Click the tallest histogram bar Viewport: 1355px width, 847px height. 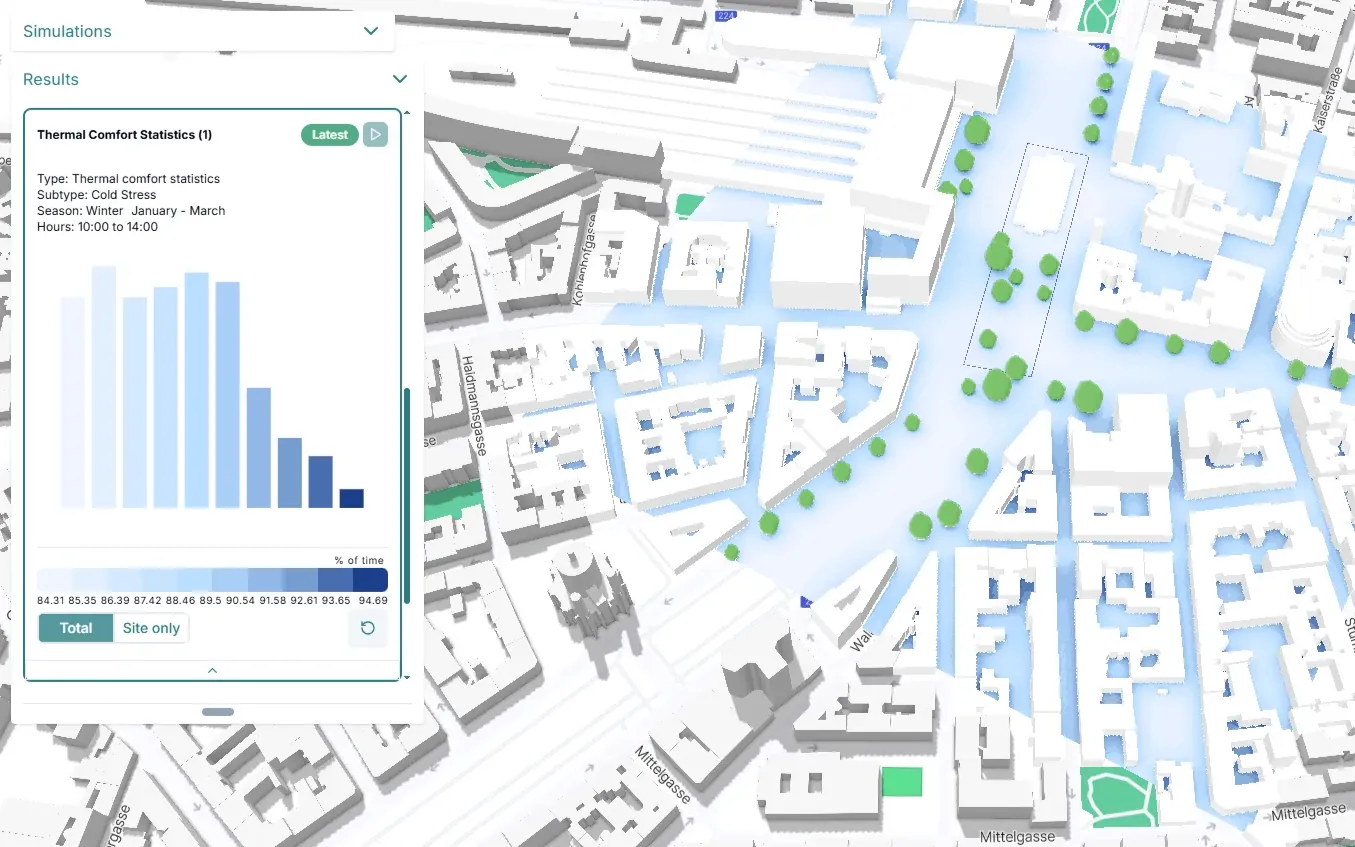[x=104, y=387]
